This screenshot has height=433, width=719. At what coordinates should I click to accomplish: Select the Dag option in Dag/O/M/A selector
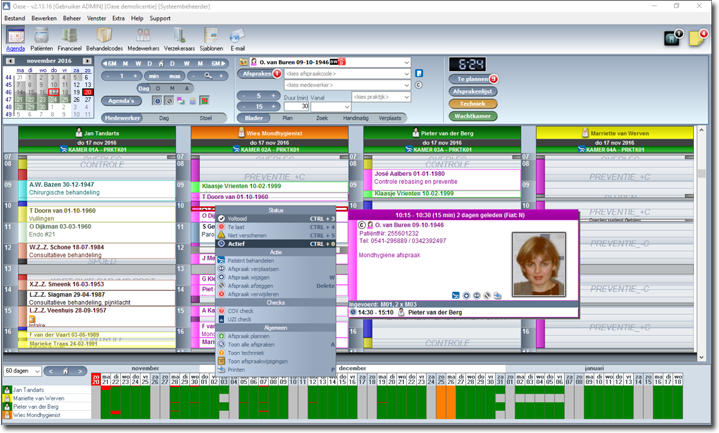click(x=144, y=89)
